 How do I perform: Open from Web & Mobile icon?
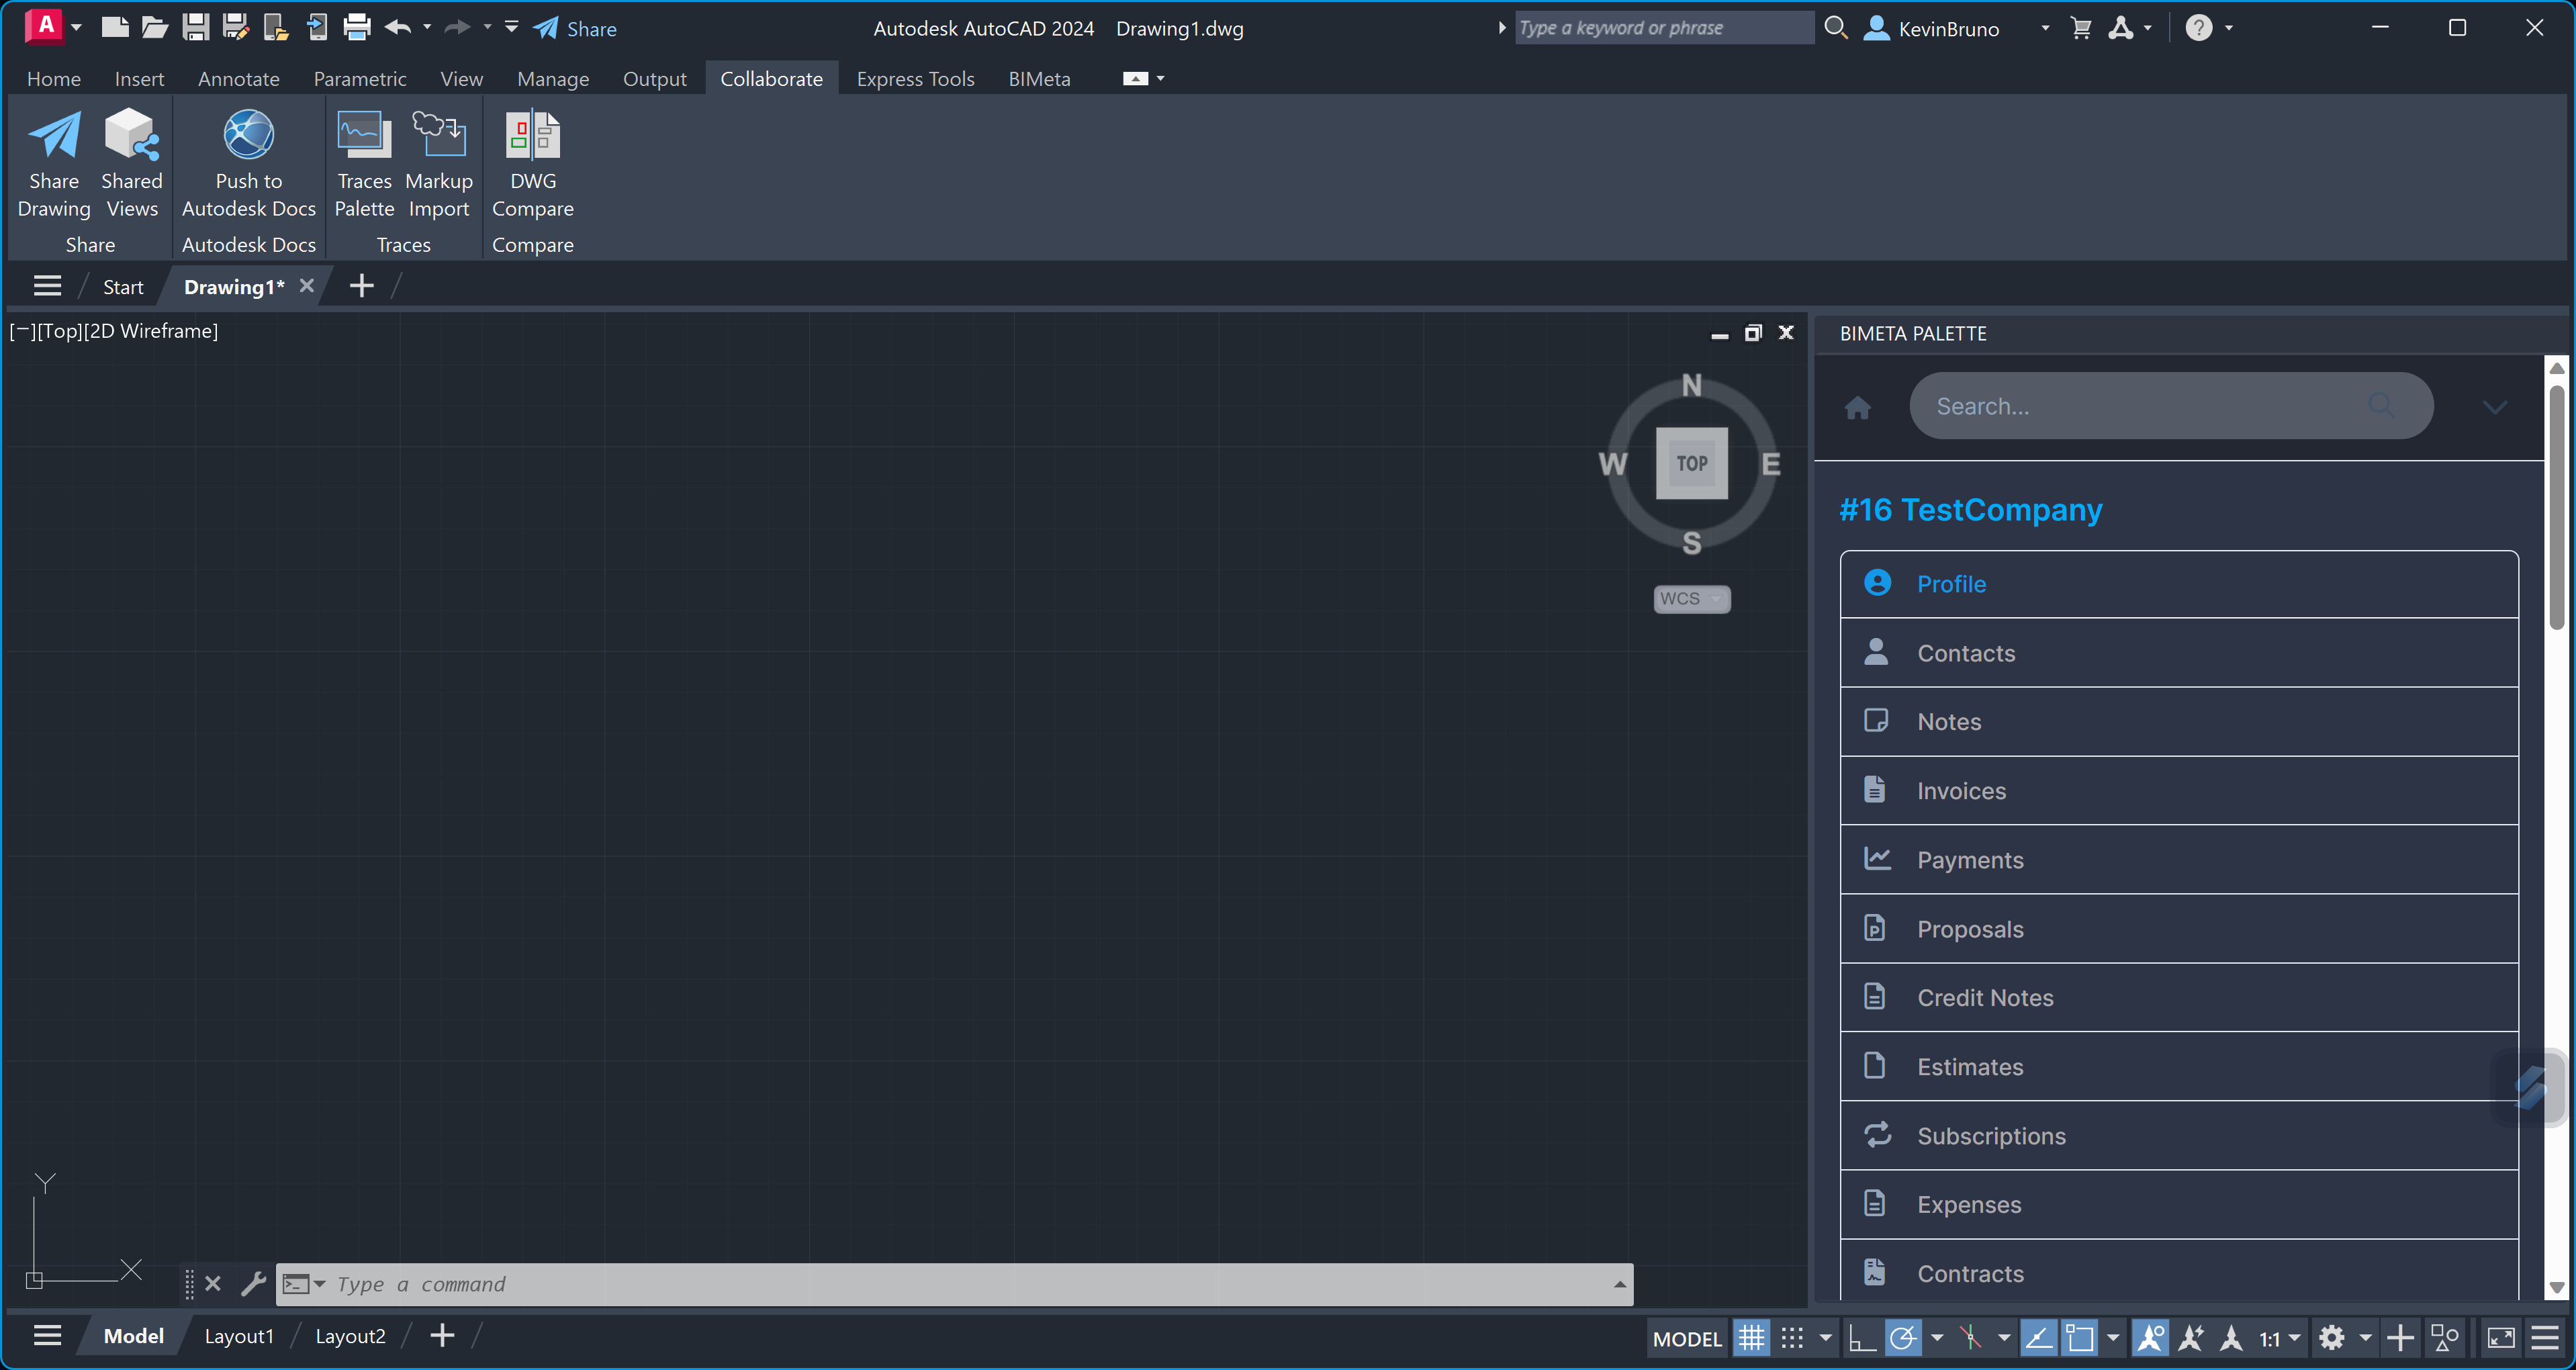(276, 27)
